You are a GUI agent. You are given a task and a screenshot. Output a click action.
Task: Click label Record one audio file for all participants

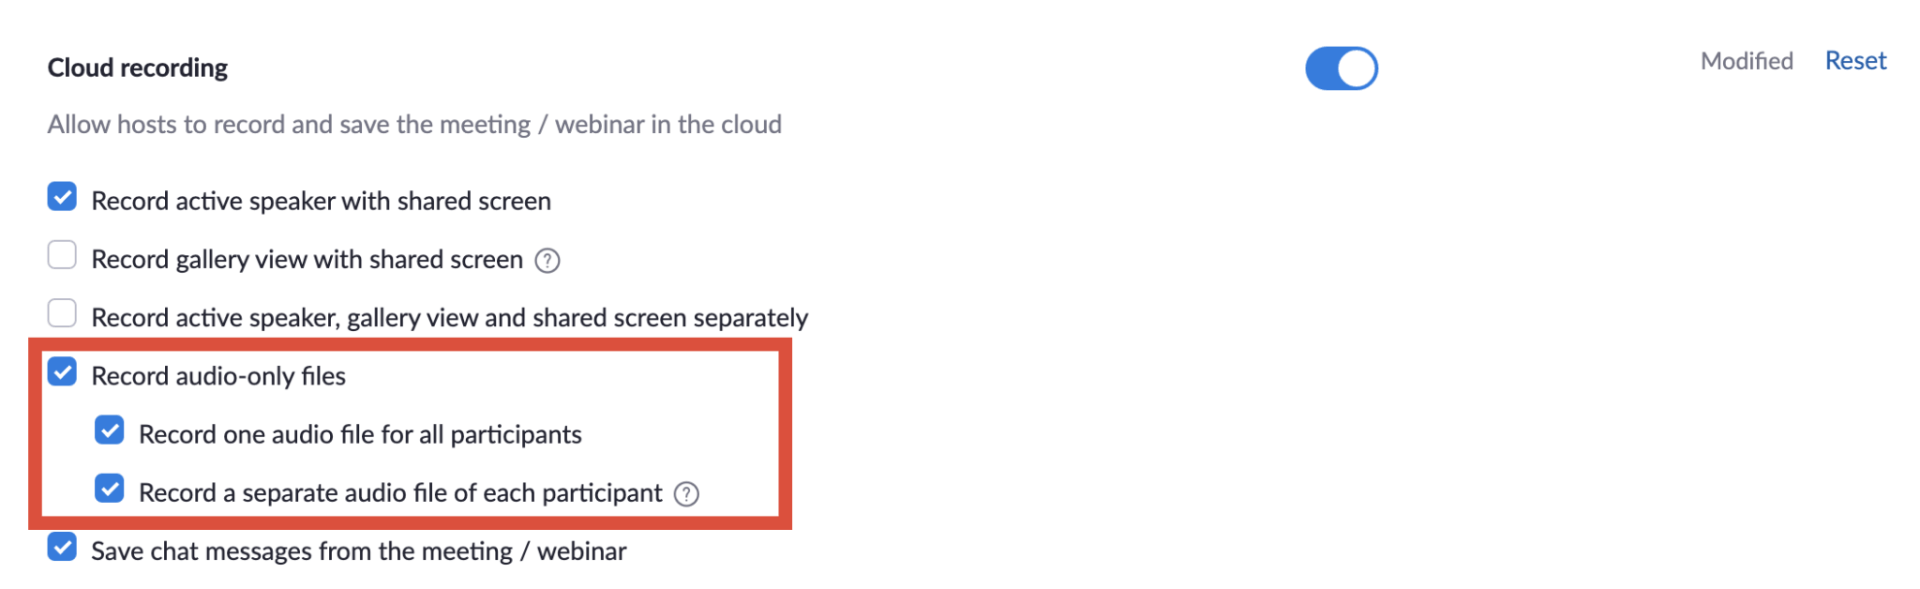360,435
